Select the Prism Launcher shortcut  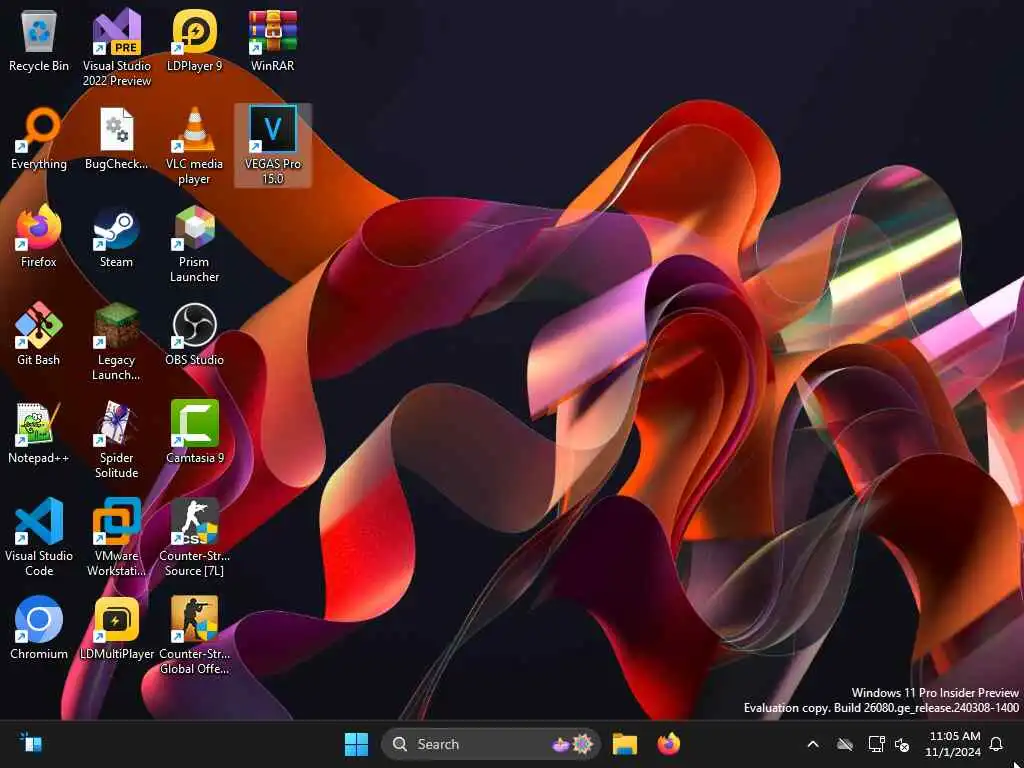click(194, 244)
